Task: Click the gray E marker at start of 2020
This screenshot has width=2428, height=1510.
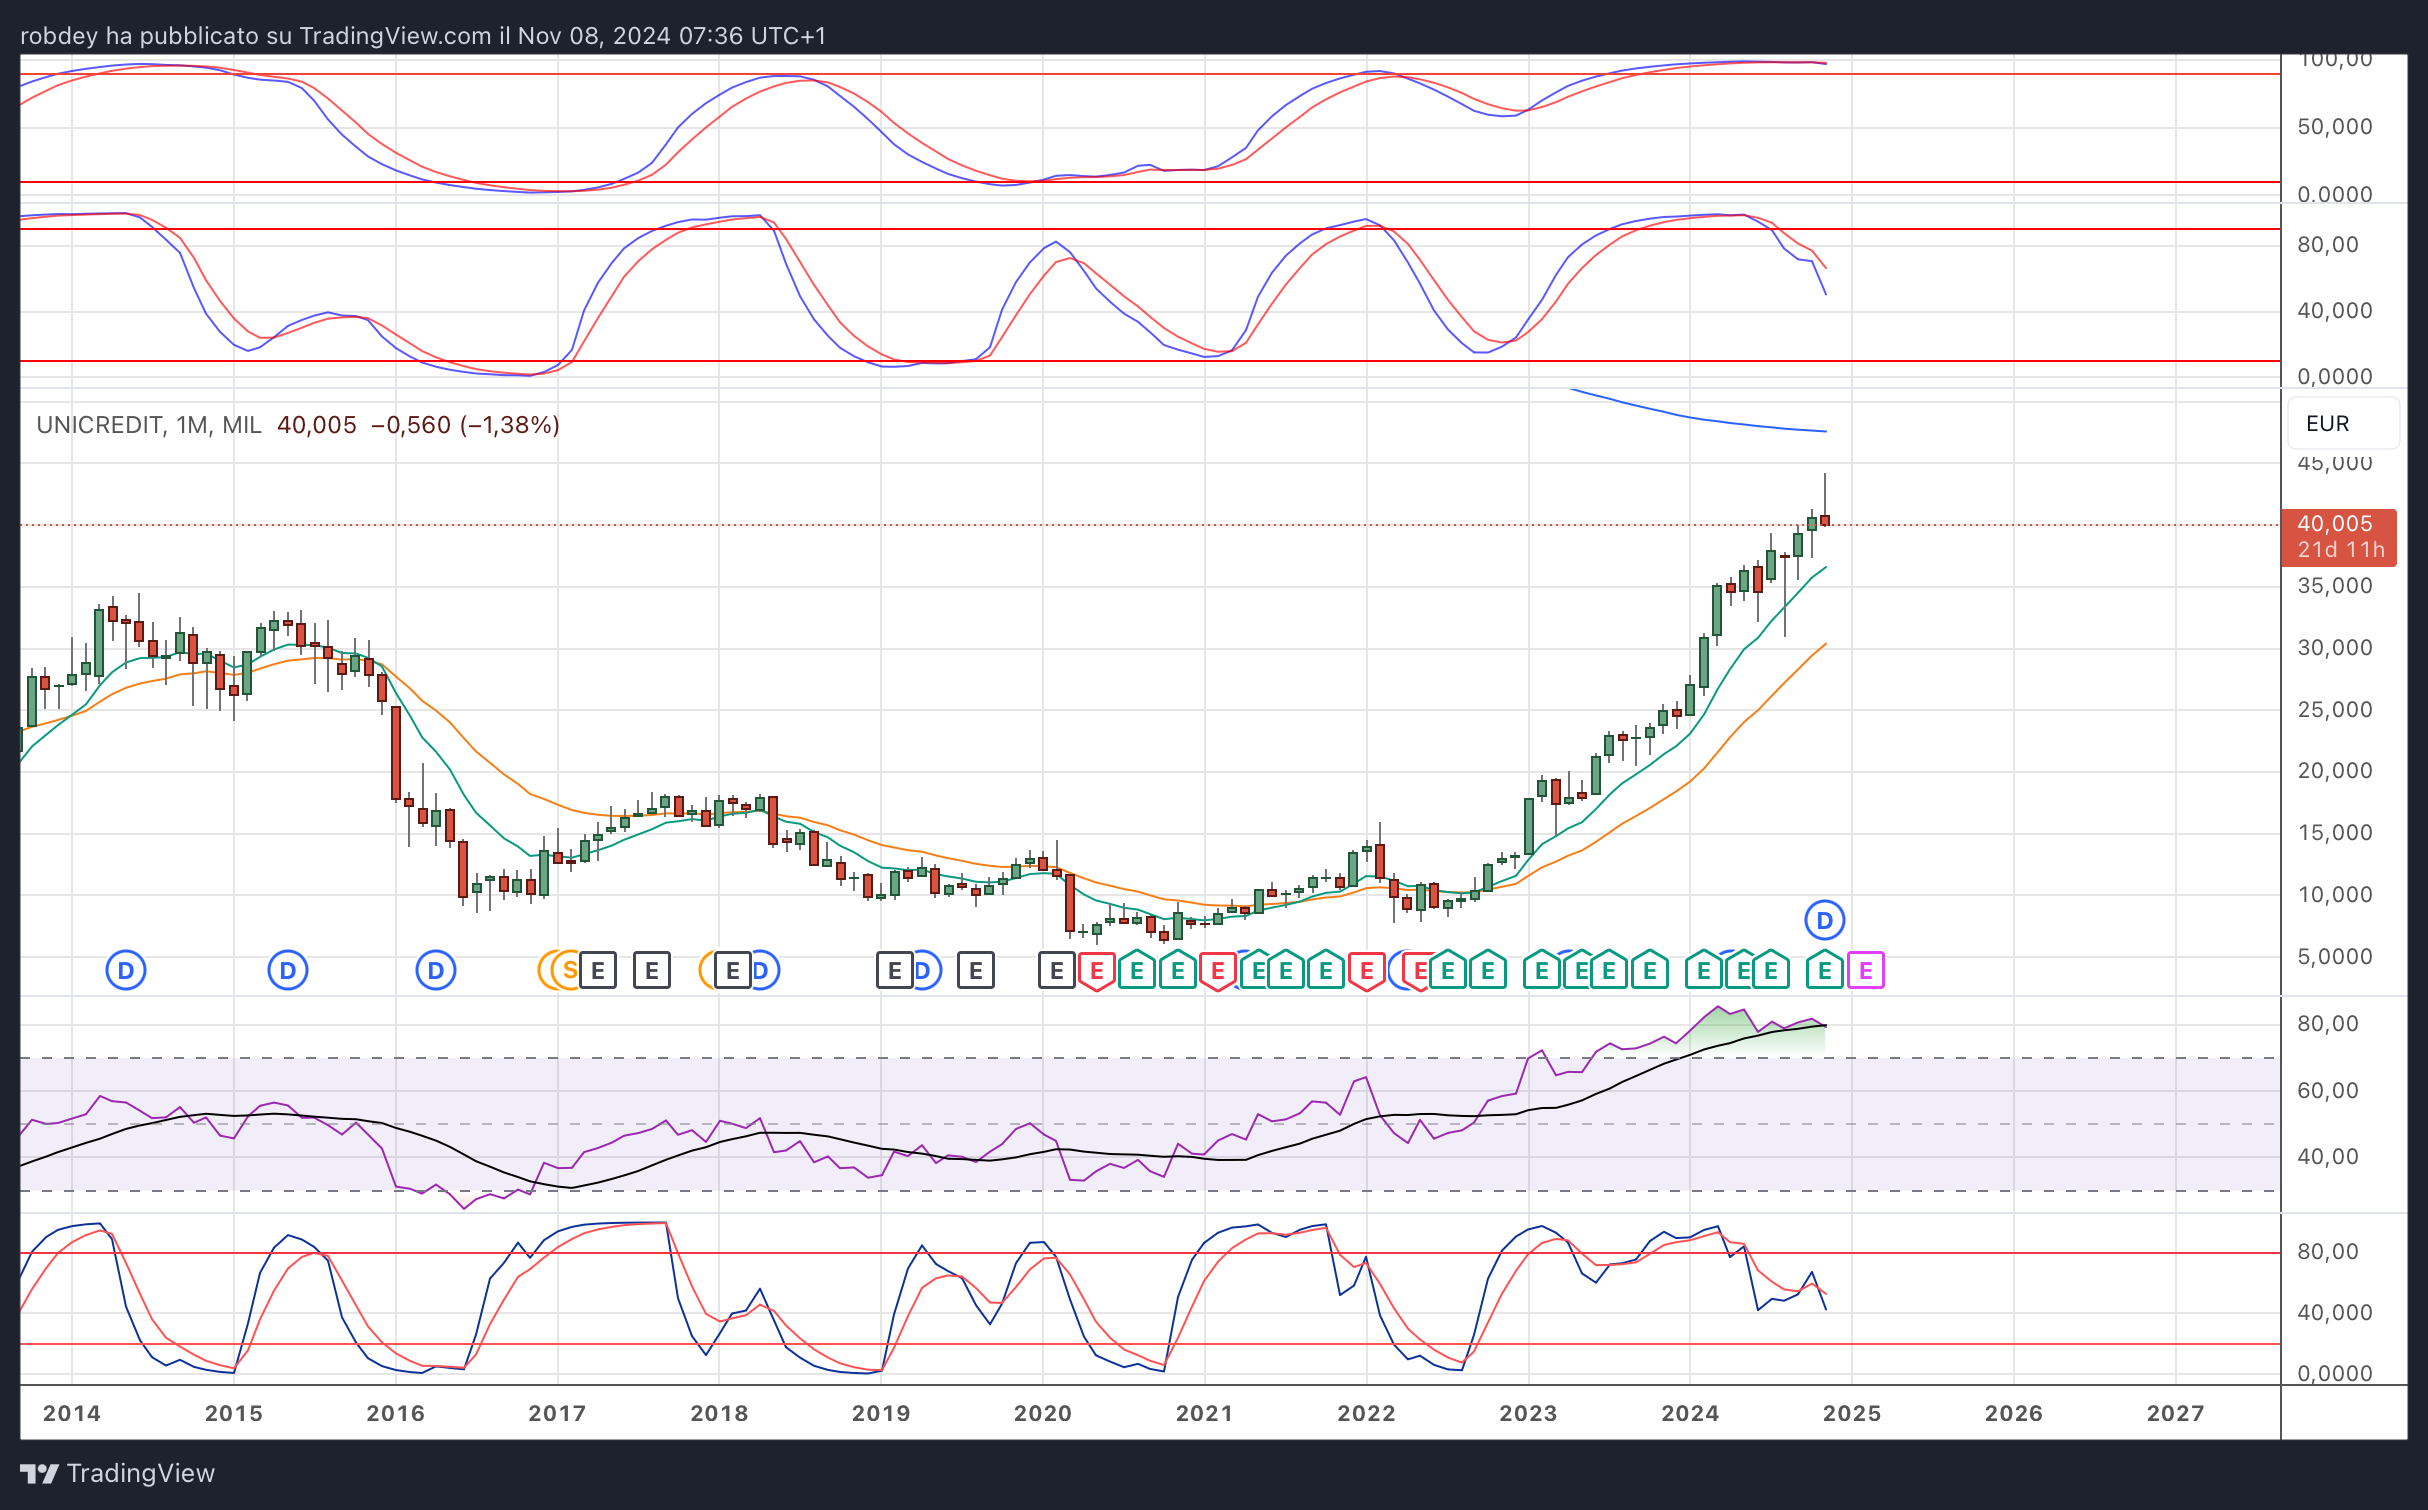Action: pyautogui.click(x=1057, y=970)
